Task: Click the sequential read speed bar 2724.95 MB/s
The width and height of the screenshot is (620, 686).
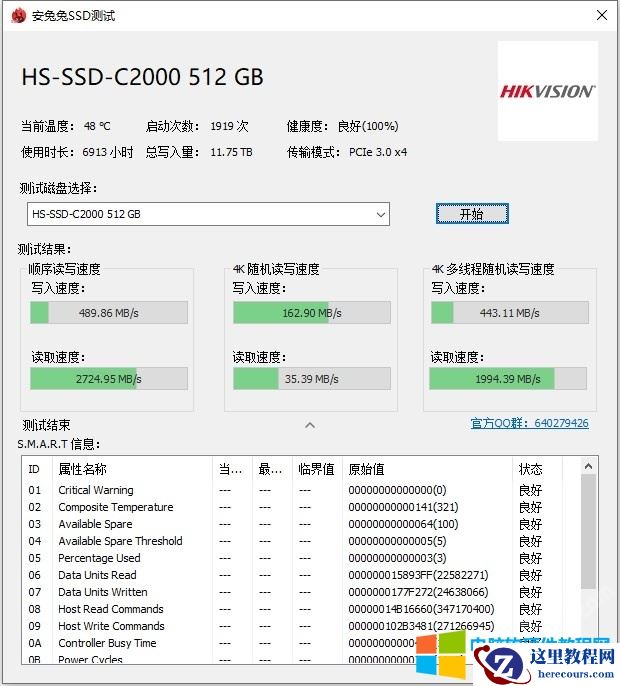Action: [x=109, y=379]
